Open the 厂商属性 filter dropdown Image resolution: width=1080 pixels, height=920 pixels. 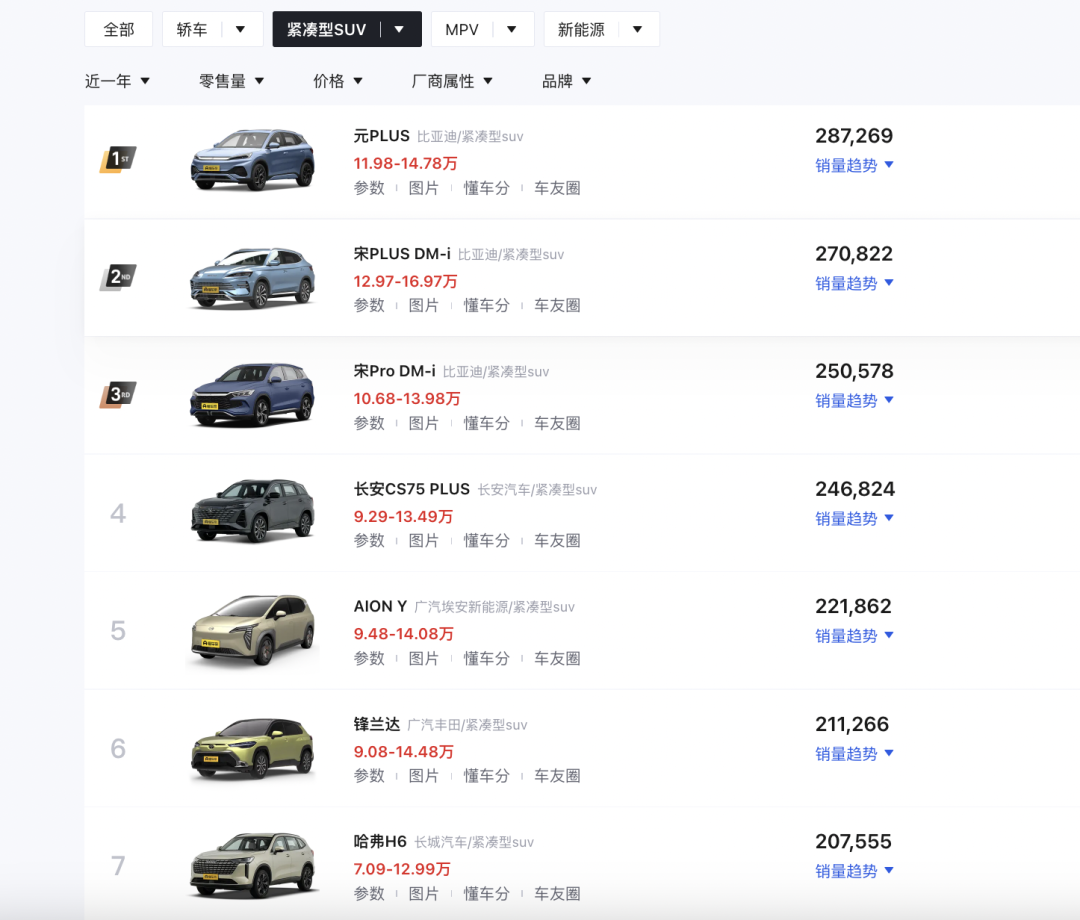[x=452, y=81]
